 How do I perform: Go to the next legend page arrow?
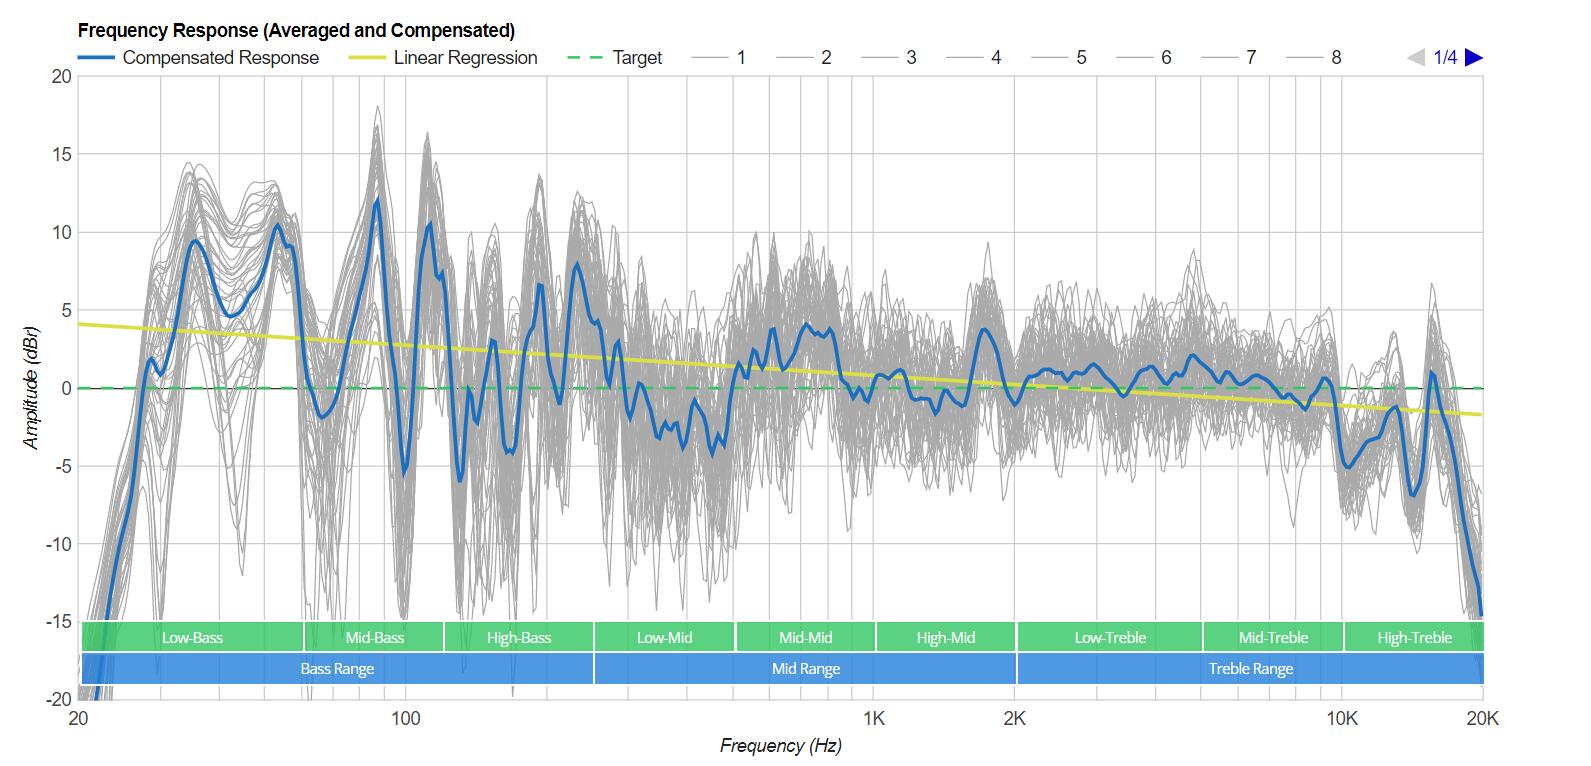click(1474, 57)
